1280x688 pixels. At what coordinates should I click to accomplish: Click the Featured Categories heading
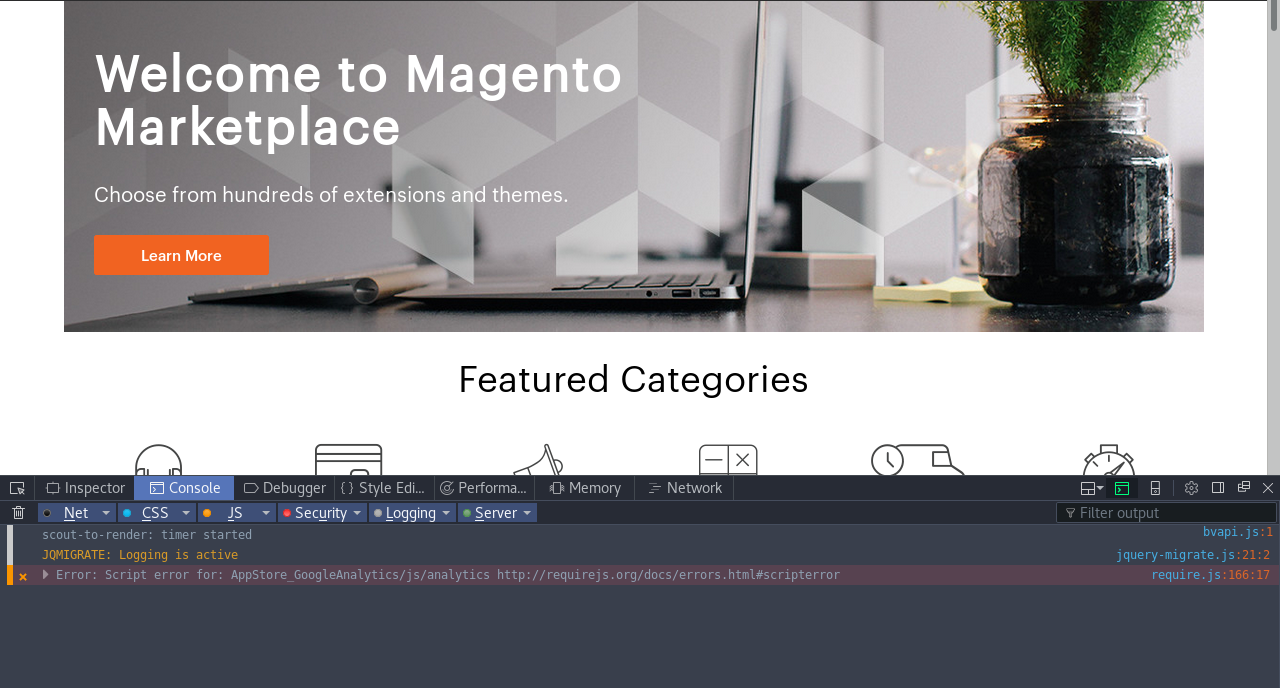pos(633,380)
